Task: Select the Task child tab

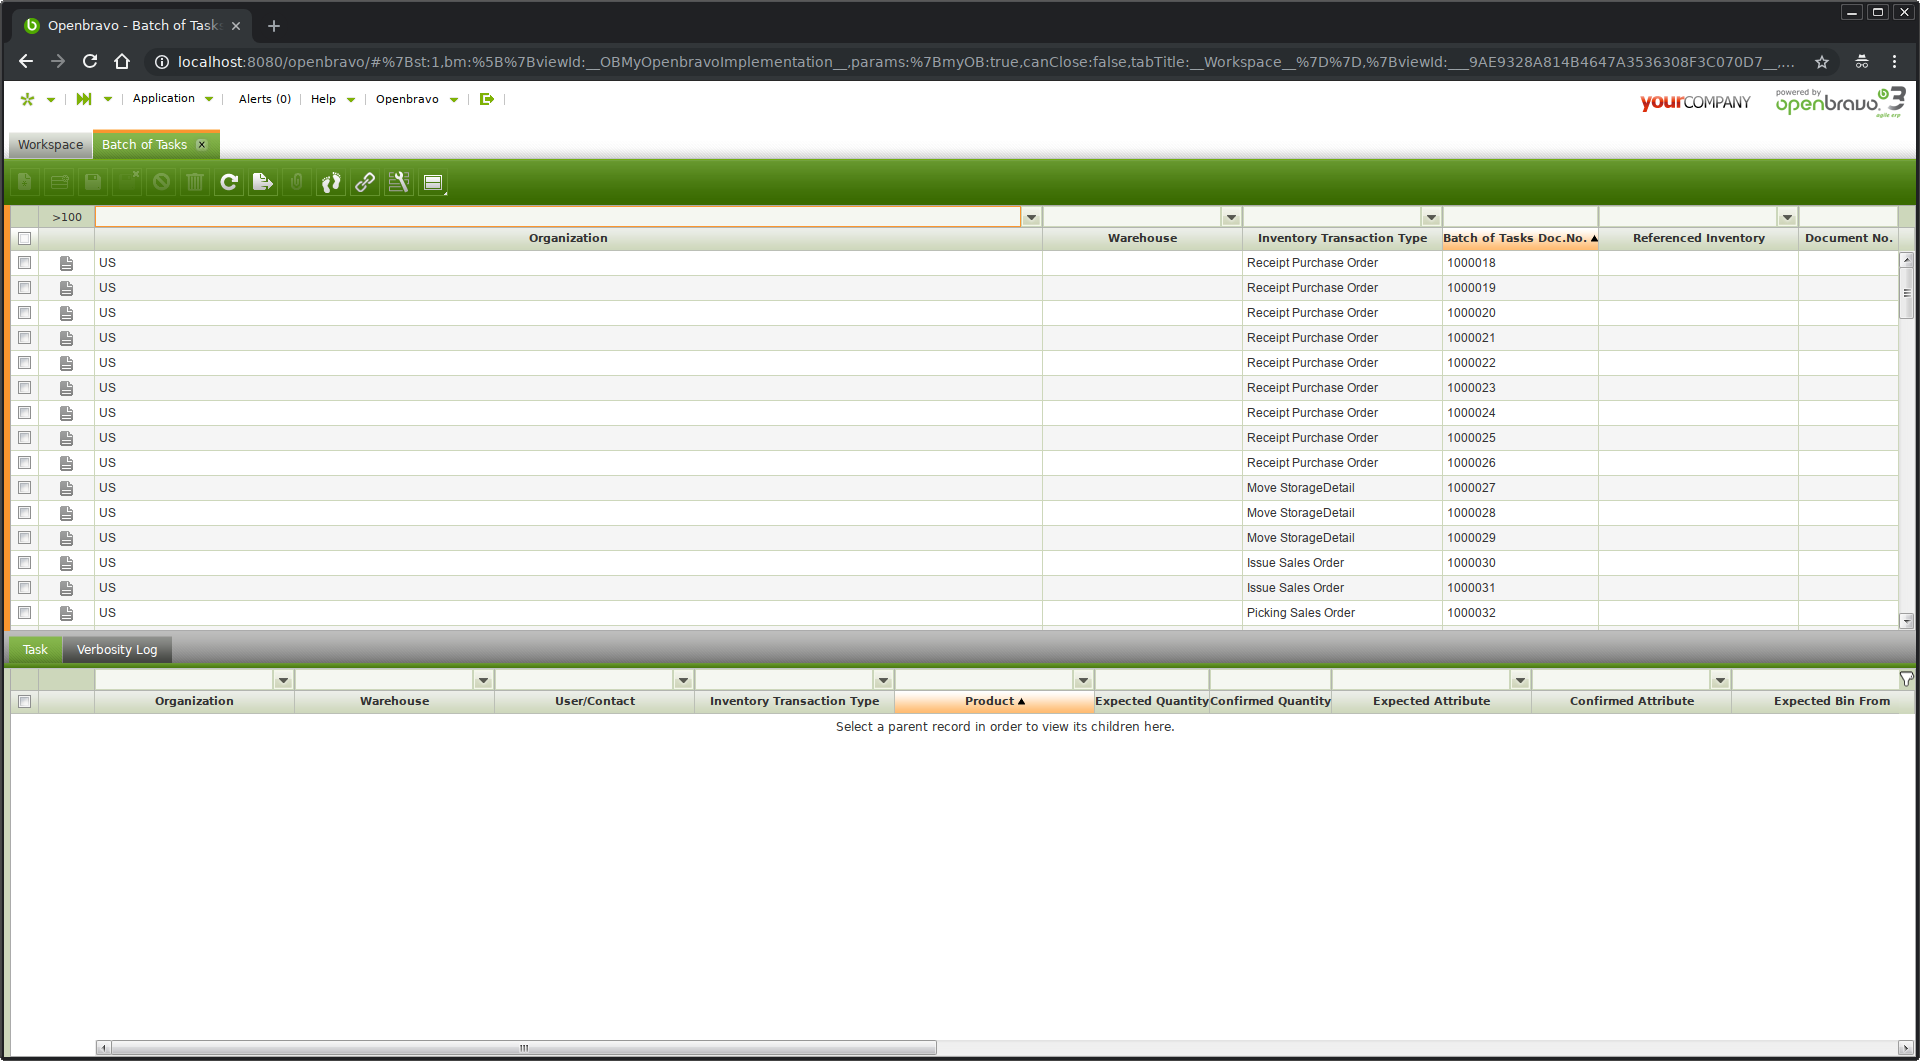Action: point(36,650)
